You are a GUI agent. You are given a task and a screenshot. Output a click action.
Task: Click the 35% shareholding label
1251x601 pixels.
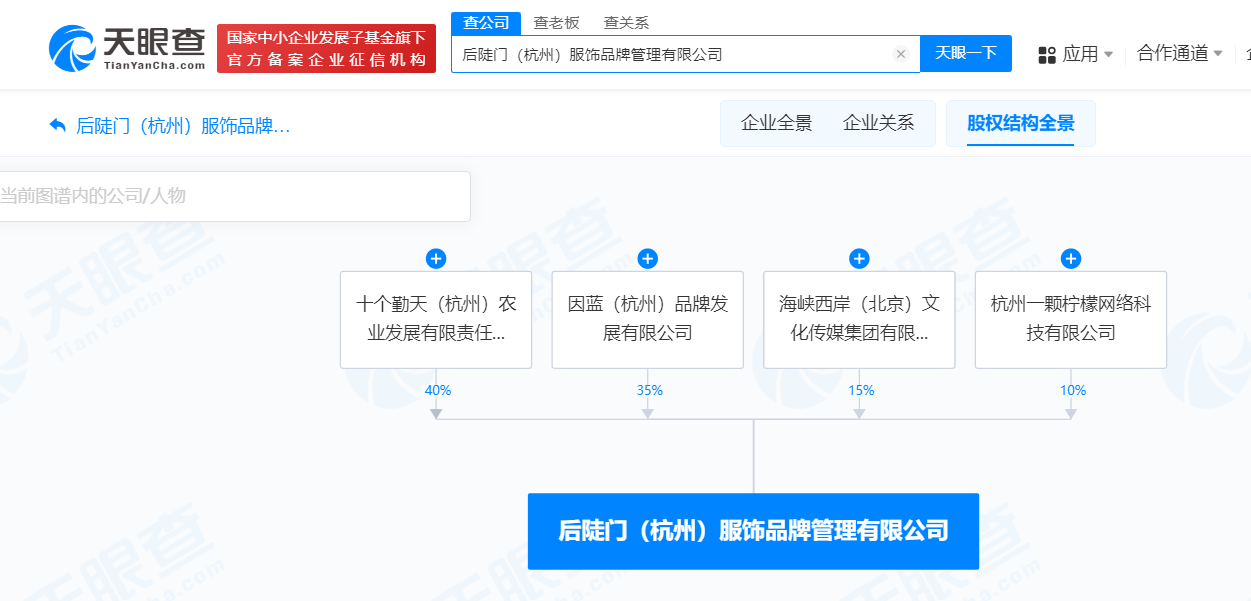pyautogui.click(x=650, y=390)
